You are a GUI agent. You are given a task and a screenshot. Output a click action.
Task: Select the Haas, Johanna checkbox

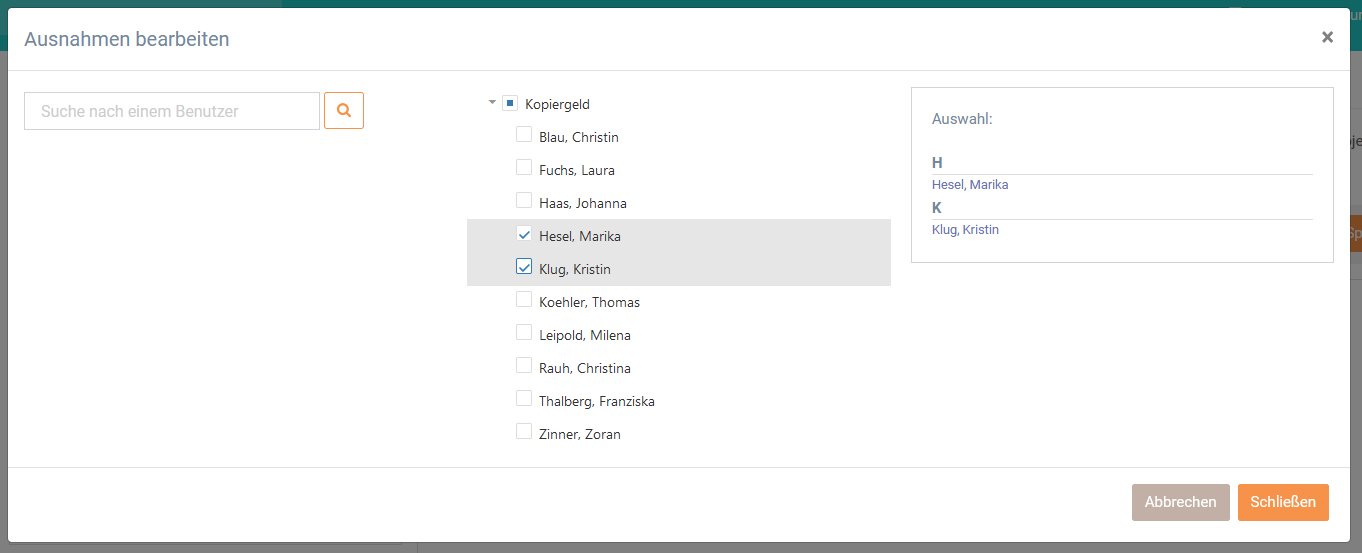click(524, 201)
